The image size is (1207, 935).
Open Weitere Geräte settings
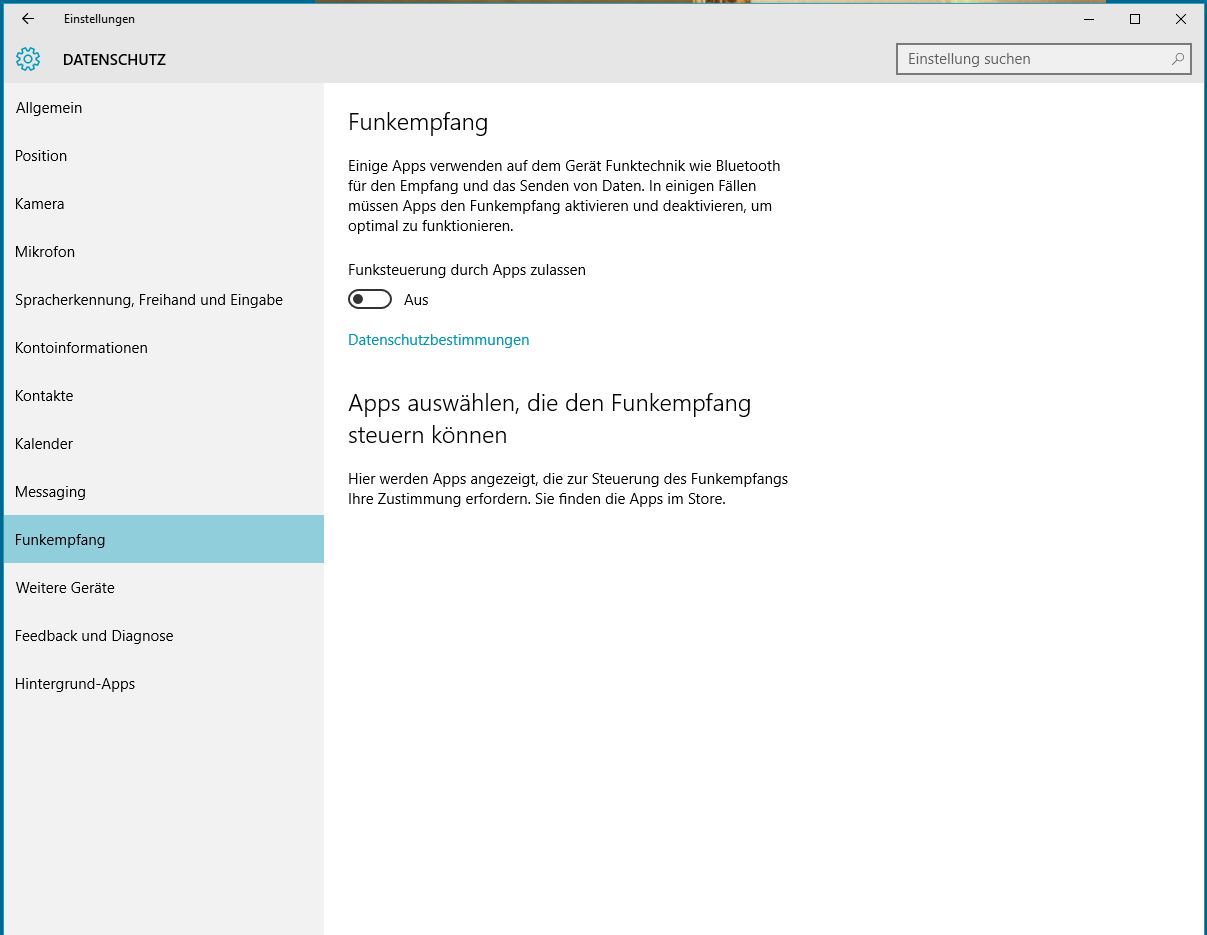click(x=164, y=588)
